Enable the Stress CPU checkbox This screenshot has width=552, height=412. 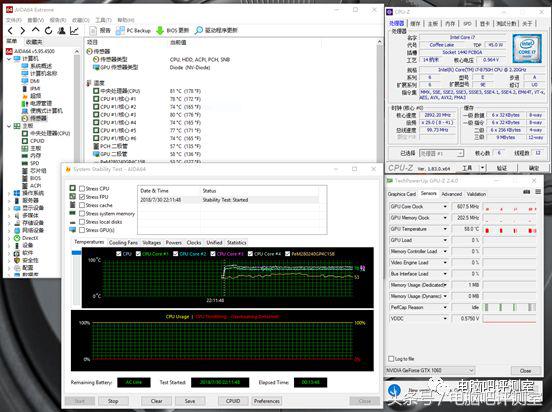pos(82,188)
